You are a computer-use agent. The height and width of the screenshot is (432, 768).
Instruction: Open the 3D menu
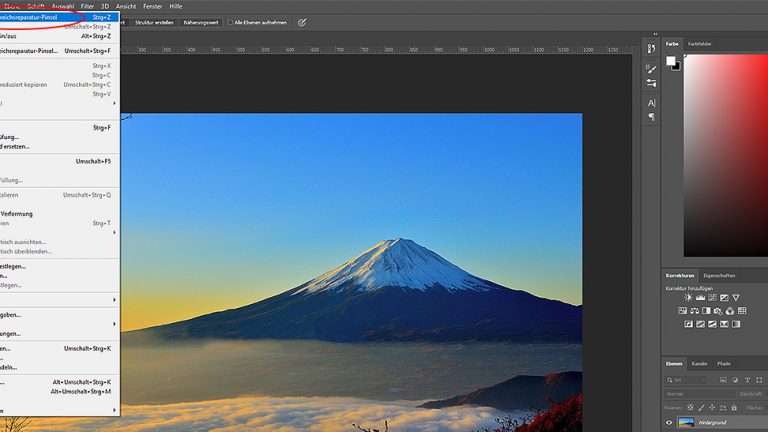(x=105, y=6)
